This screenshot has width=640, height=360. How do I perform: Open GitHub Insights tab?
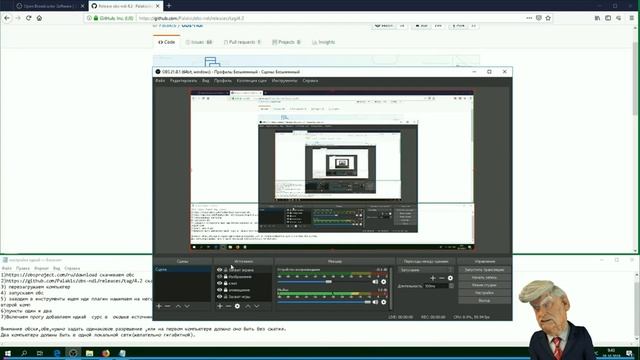[324, 42]
